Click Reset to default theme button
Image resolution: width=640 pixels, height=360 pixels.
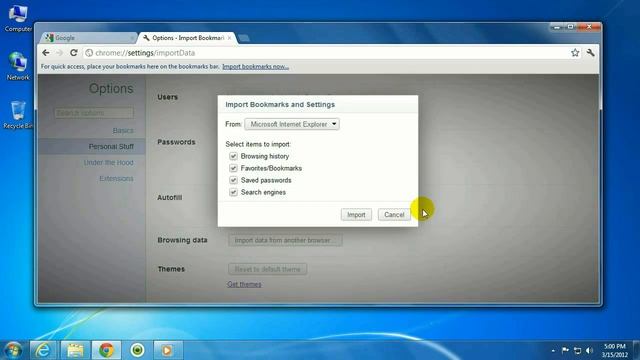(x=267, y=269)
